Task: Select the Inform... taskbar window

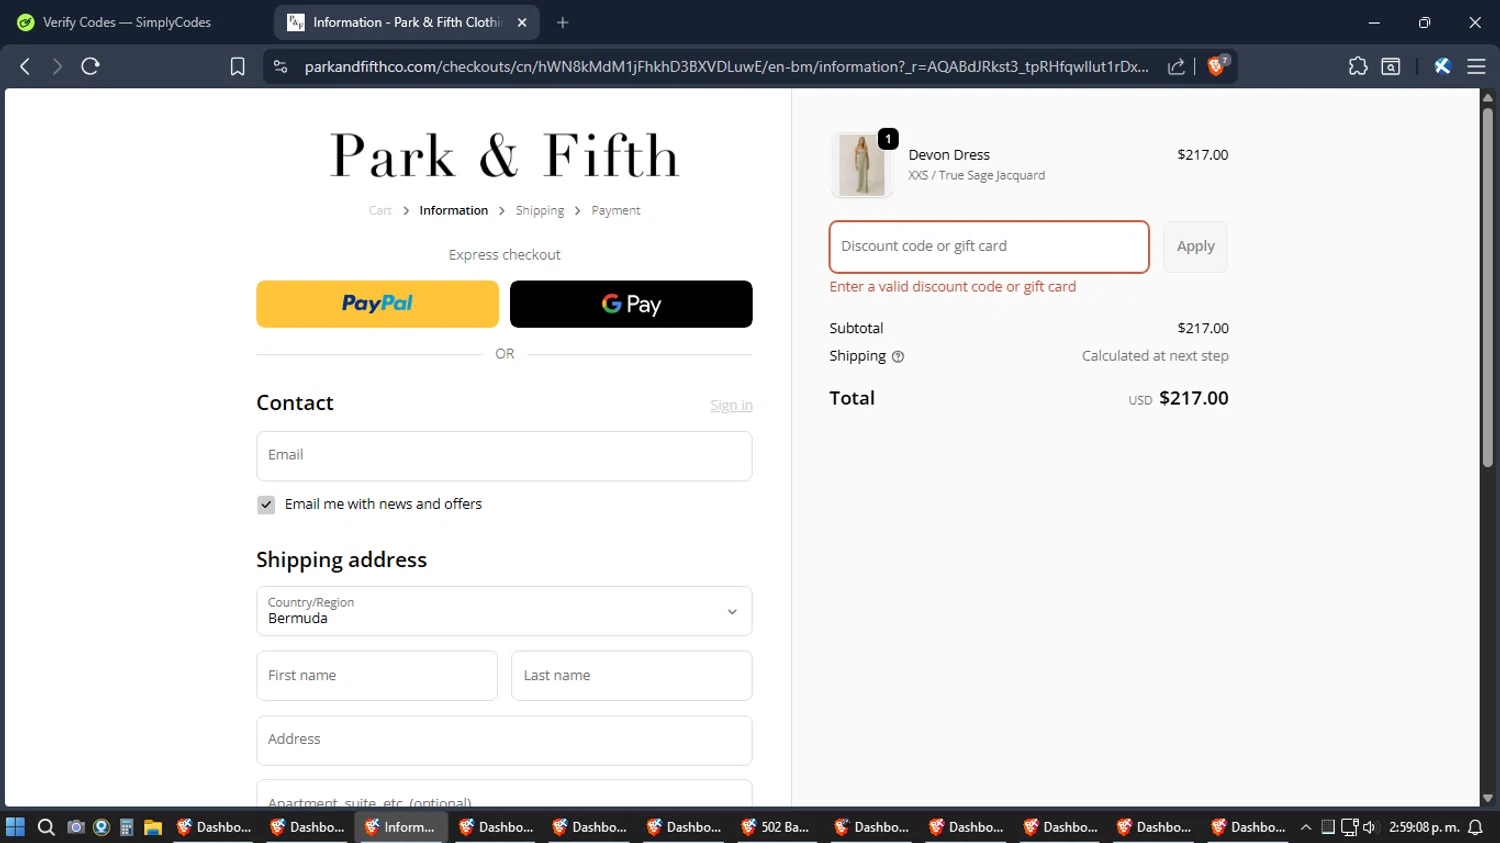Action: click(x=400, y=827)
